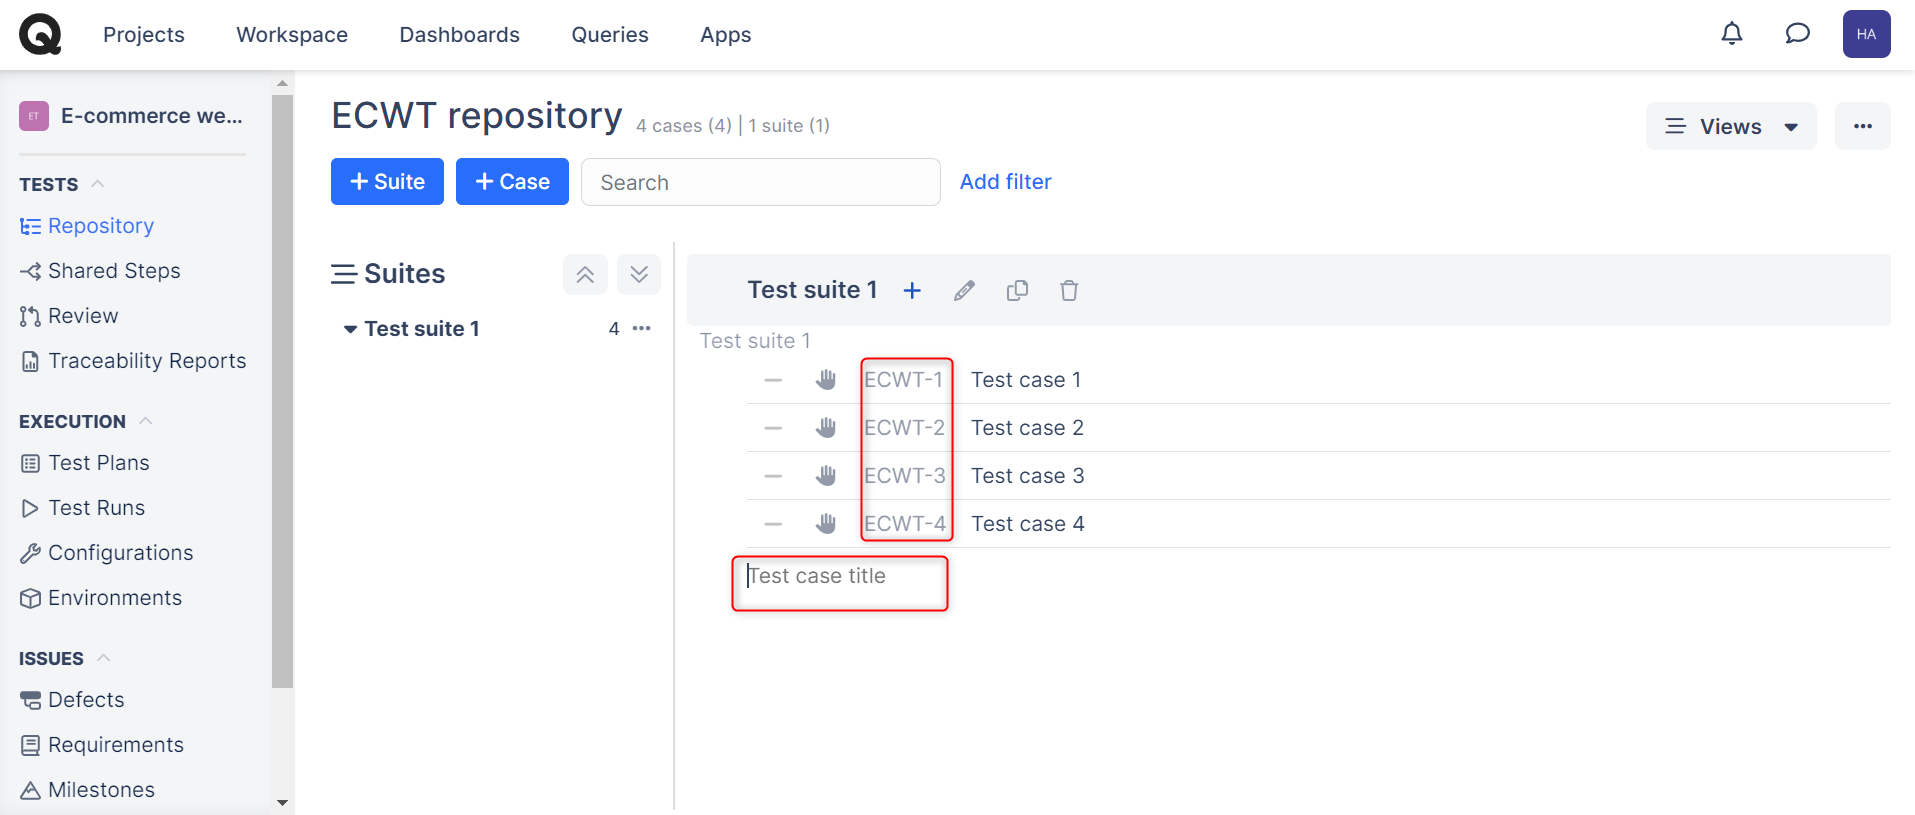Open the HA user avatar menu

(1866, 34)
